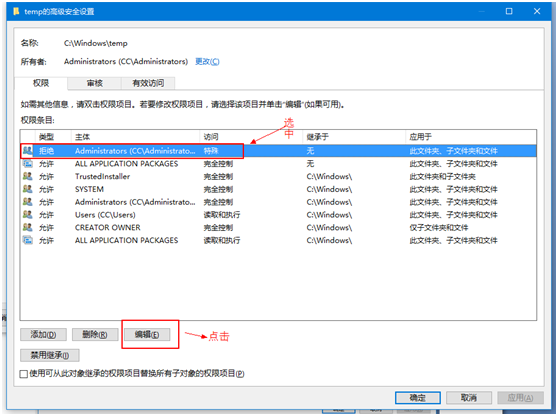Click 特殊 access value in the deny row
Screen dimensions: 558x416
coord(211,151)
